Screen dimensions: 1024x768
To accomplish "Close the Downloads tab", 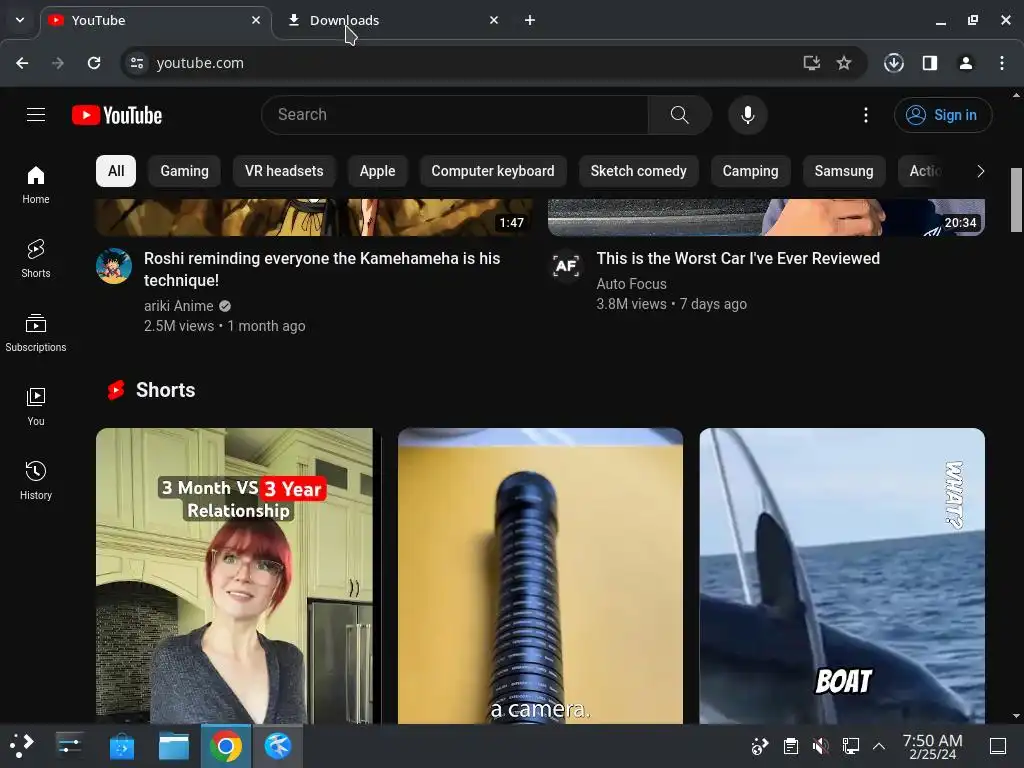I will (x=494, y=20).
